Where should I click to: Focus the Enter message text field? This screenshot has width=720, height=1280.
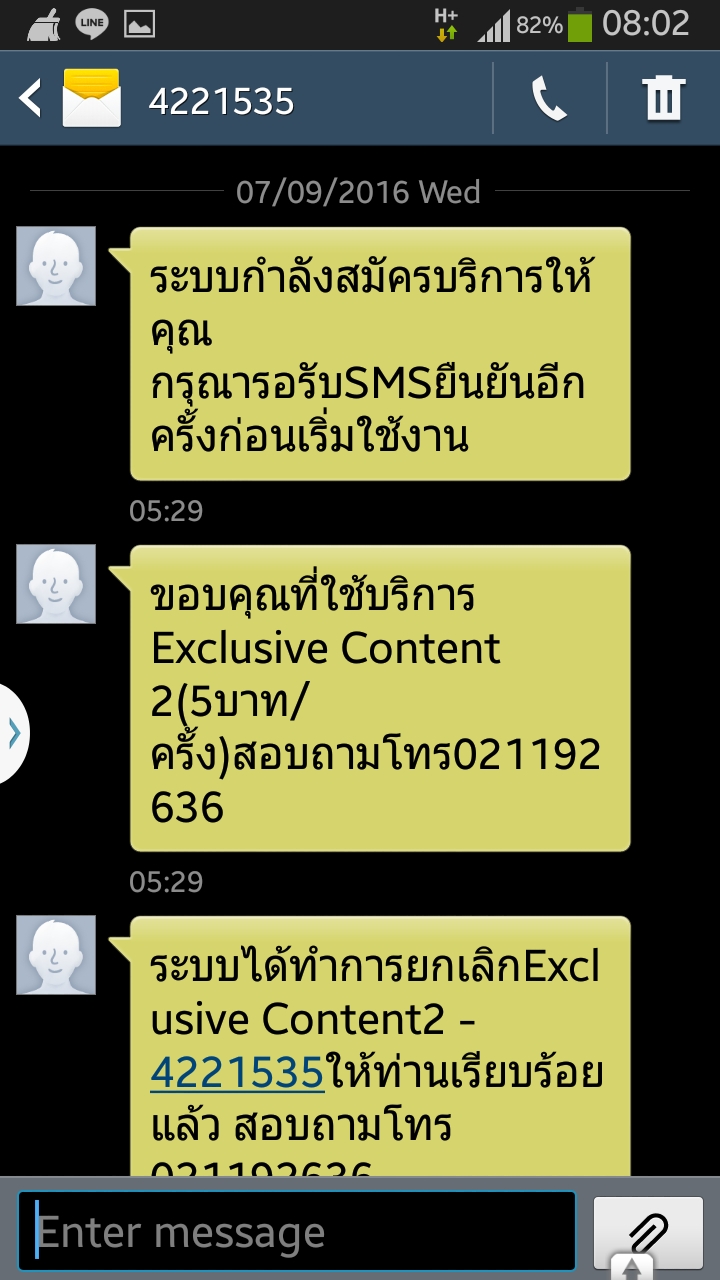tap(297, 1231)
